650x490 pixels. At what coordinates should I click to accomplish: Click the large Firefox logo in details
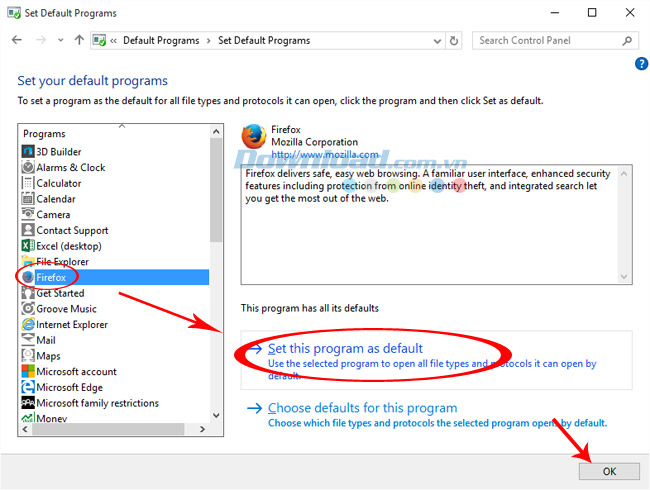point(253,136)
